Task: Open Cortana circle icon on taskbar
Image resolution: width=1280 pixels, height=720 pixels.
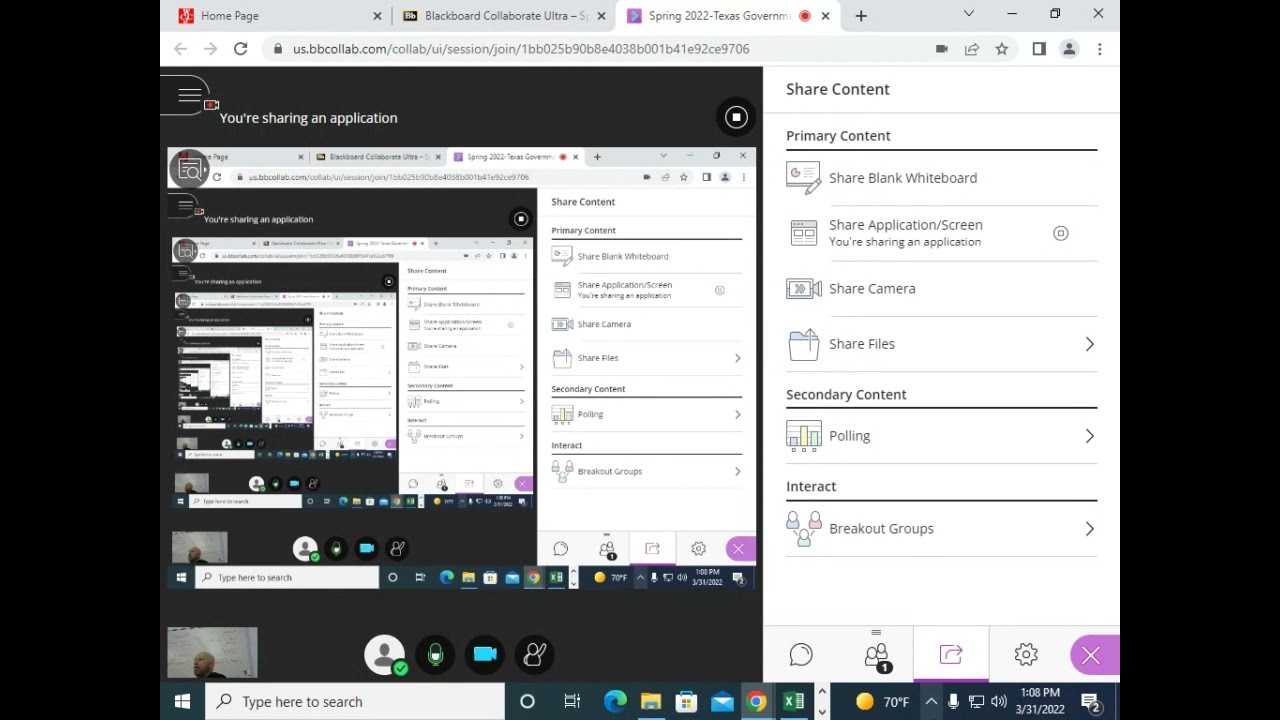Action: click(527, 702)
